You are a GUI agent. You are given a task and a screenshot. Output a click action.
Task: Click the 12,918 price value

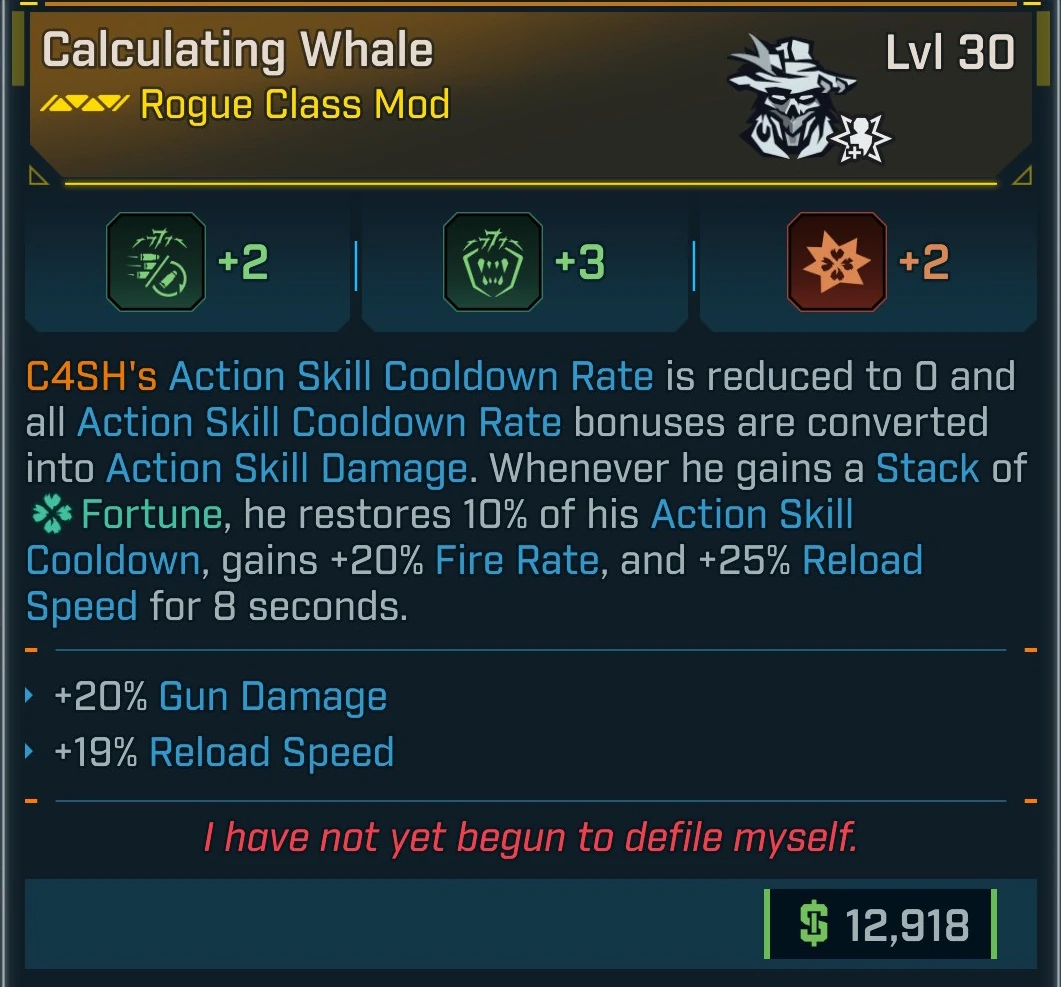(907, 925)
